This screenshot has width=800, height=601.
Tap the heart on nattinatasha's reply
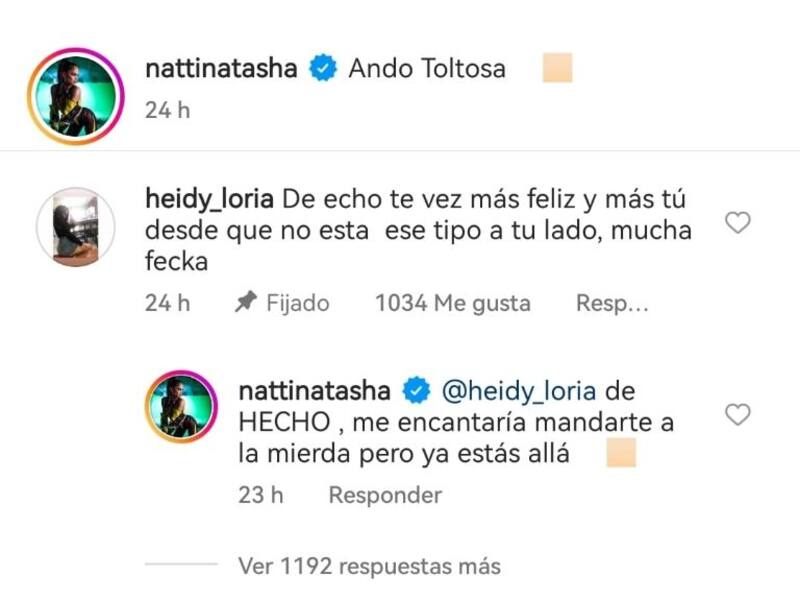pos(737,414)
